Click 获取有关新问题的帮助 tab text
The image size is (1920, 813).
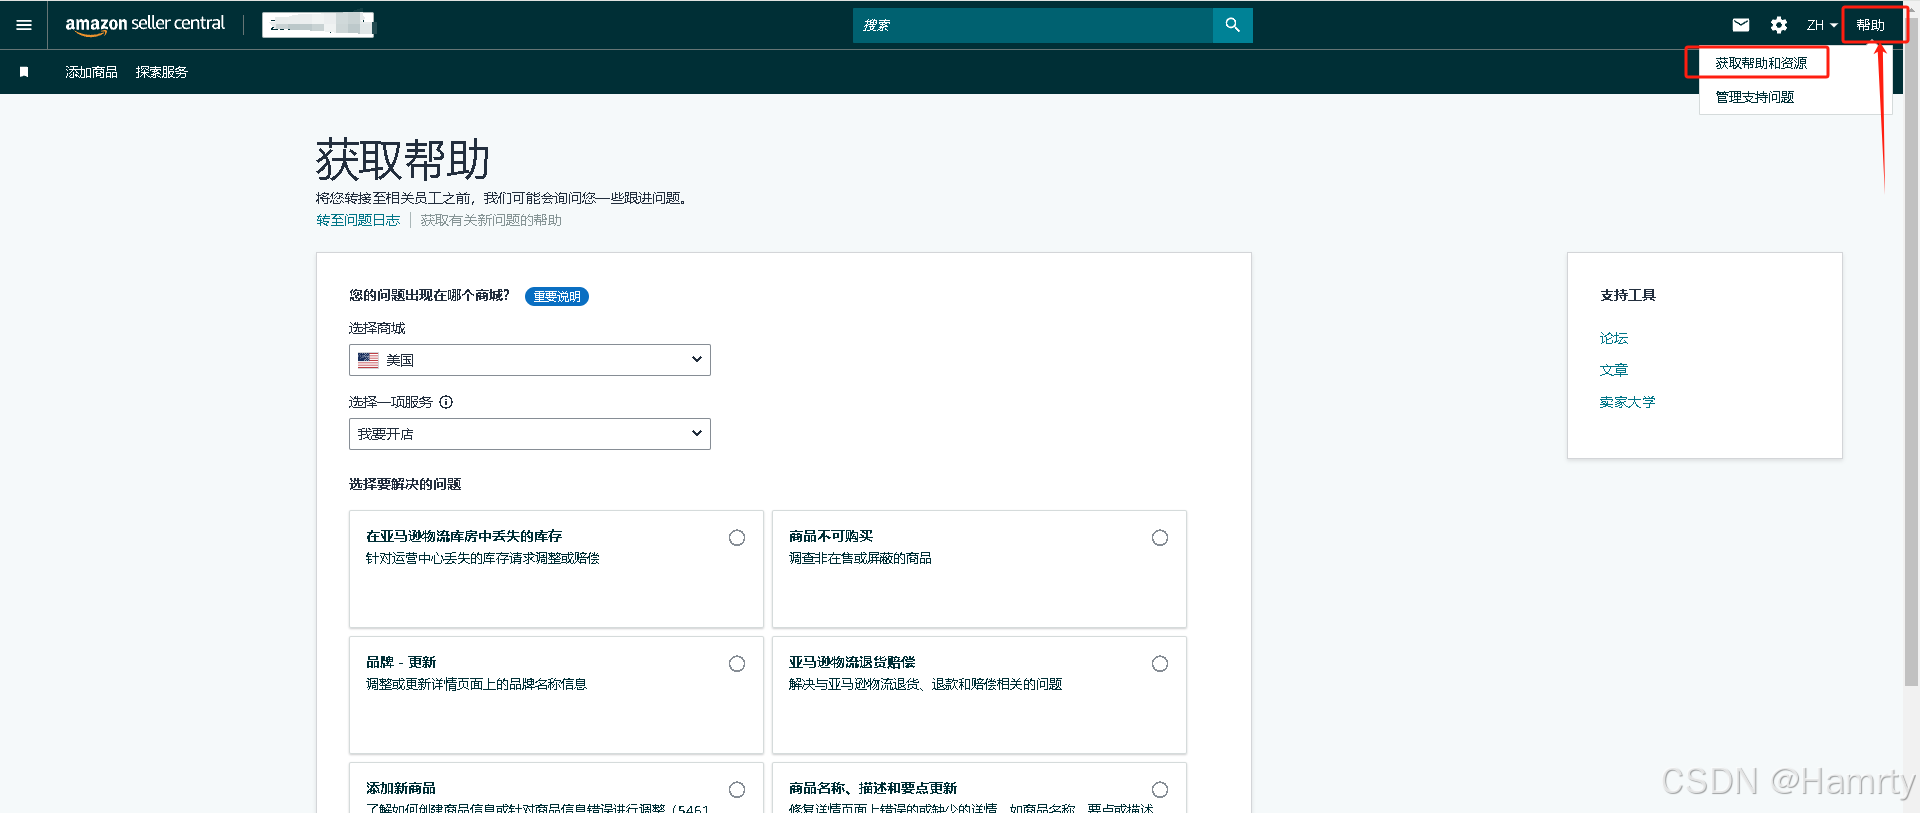(491, 220)
